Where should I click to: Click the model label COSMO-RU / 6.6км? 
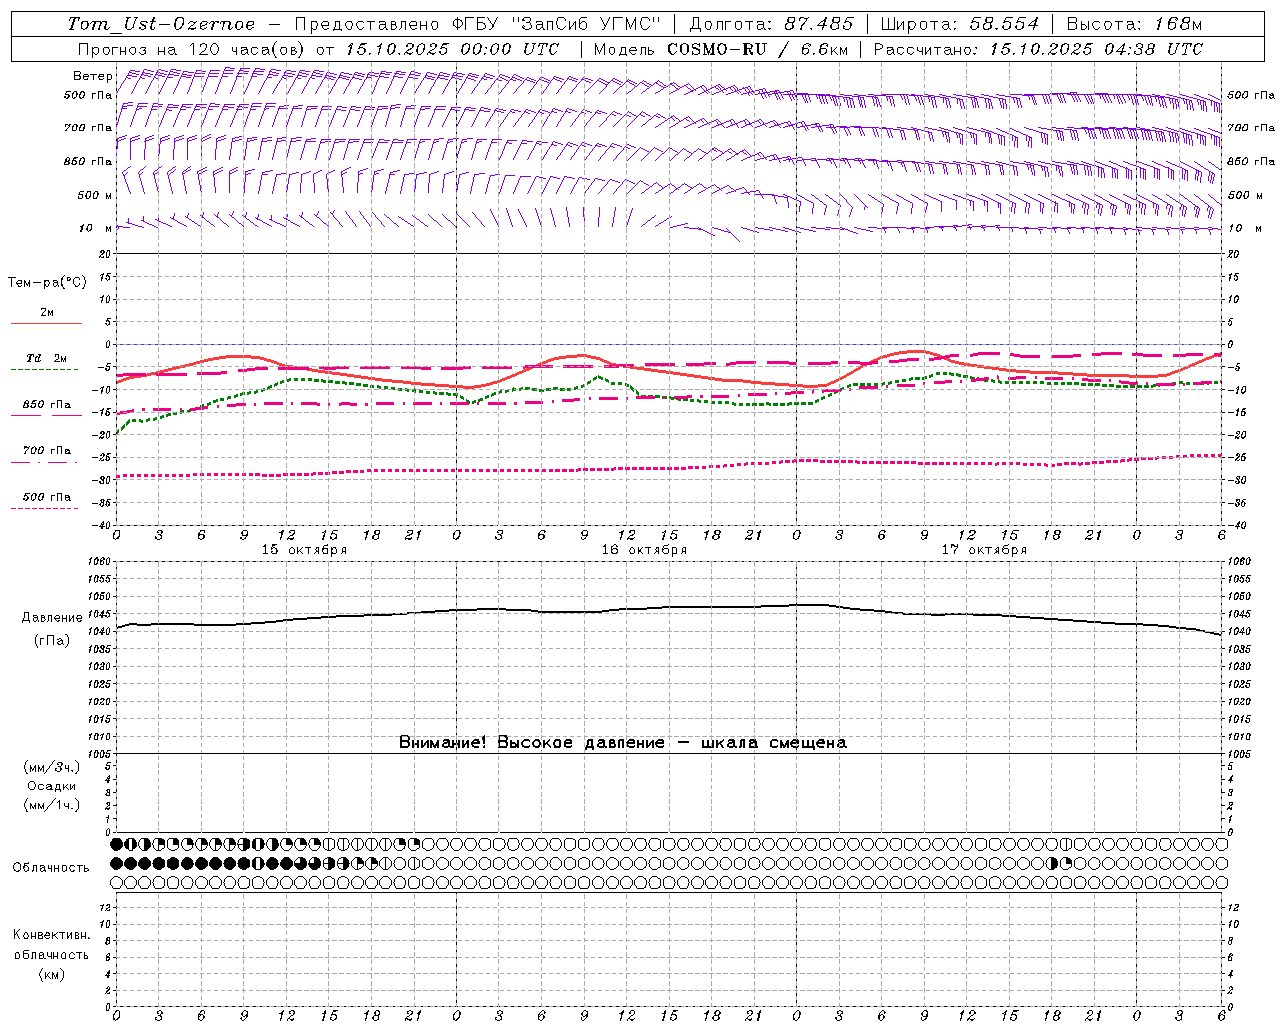tap(757, 49)
